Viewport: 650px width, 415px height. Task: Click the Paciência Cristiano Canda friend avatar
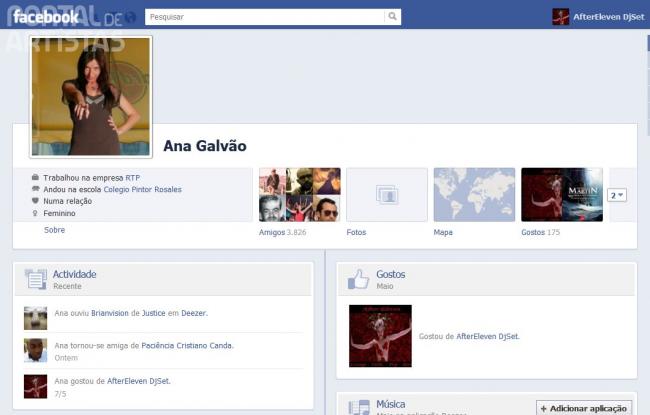35,350
